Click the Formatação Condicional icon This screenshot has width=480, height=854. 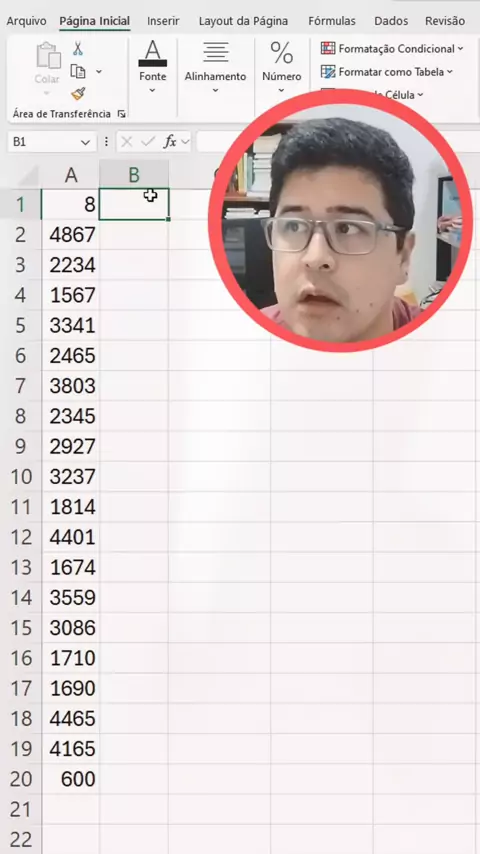(x=328, y=48)
